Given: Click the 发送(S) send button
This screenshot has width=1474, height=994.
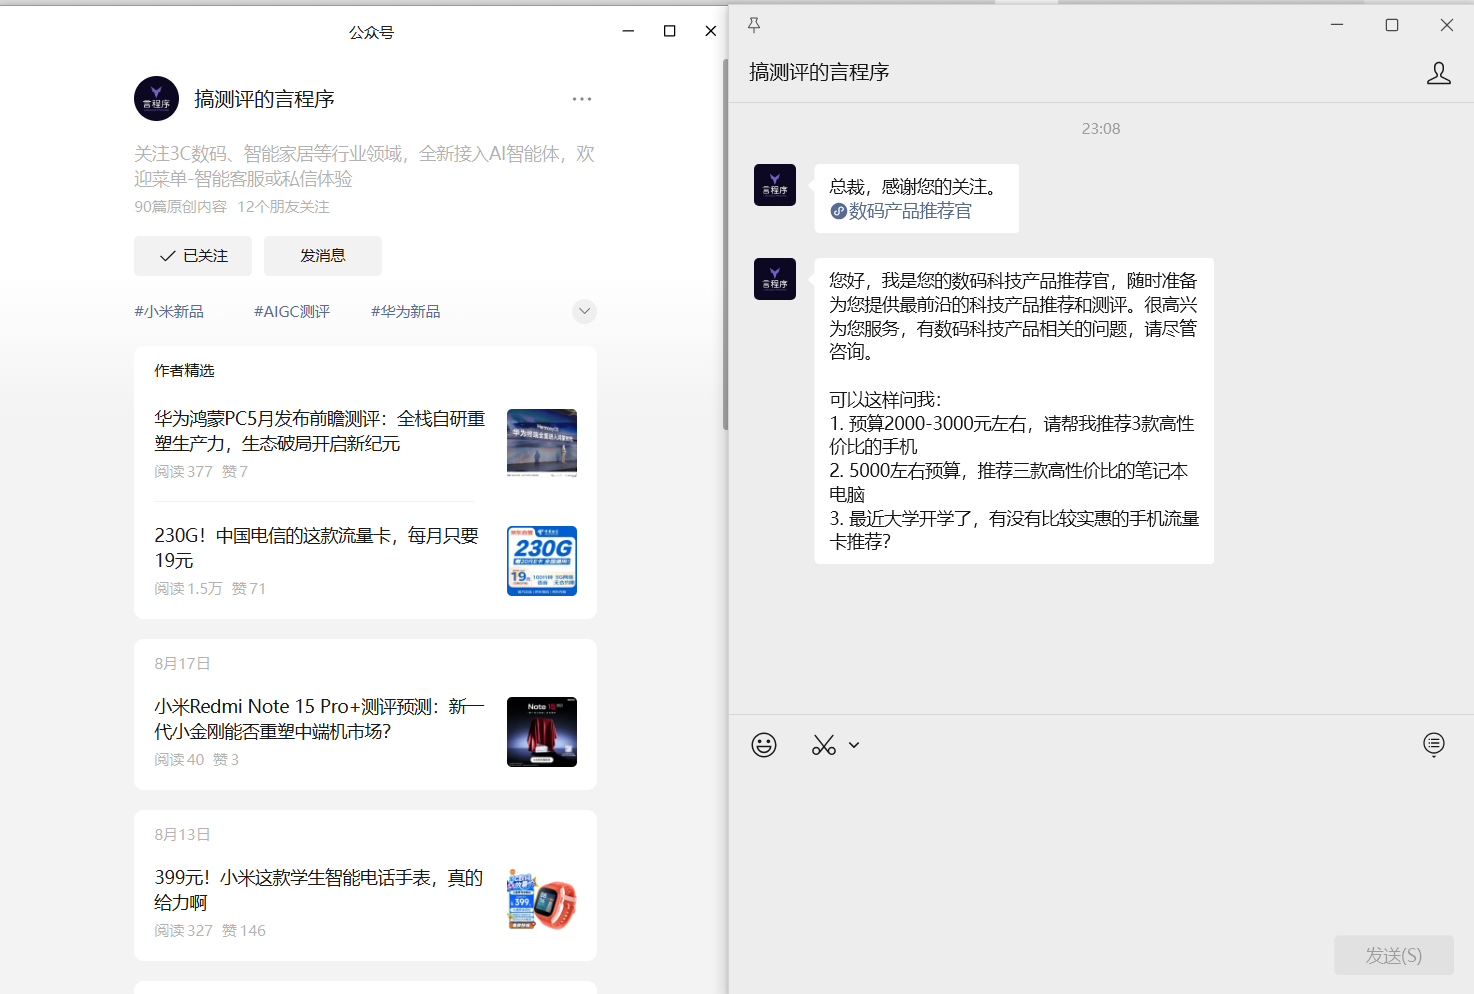Looking at the screenshot, I should tap(1394, 955).
